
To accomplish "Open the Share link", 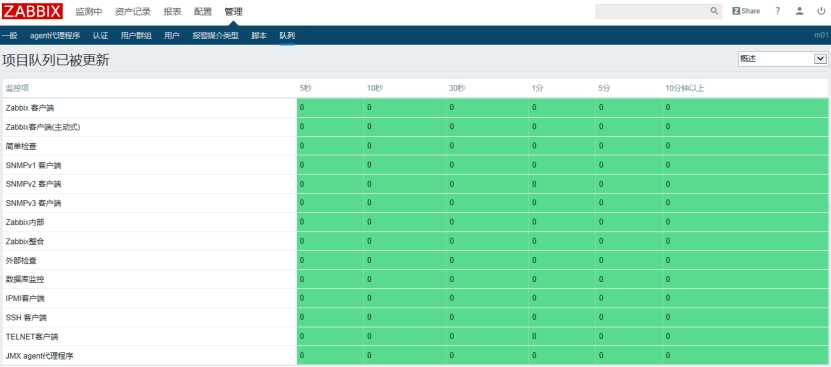I will click(x=746, y=11).
